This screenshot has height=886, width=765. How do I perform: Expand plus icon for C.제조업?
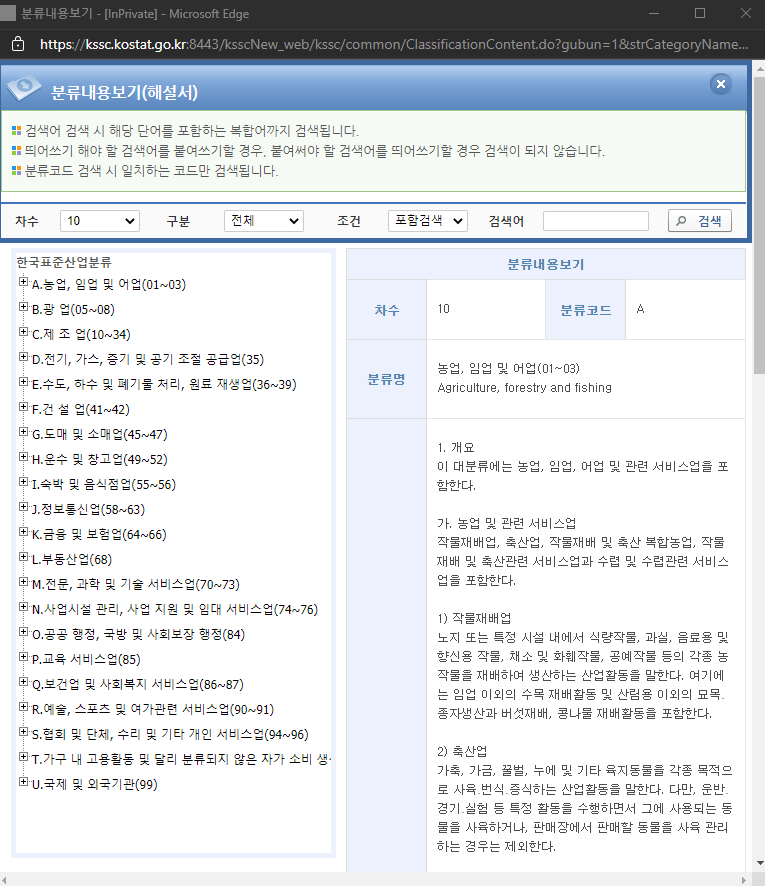[x=23, y=331]
